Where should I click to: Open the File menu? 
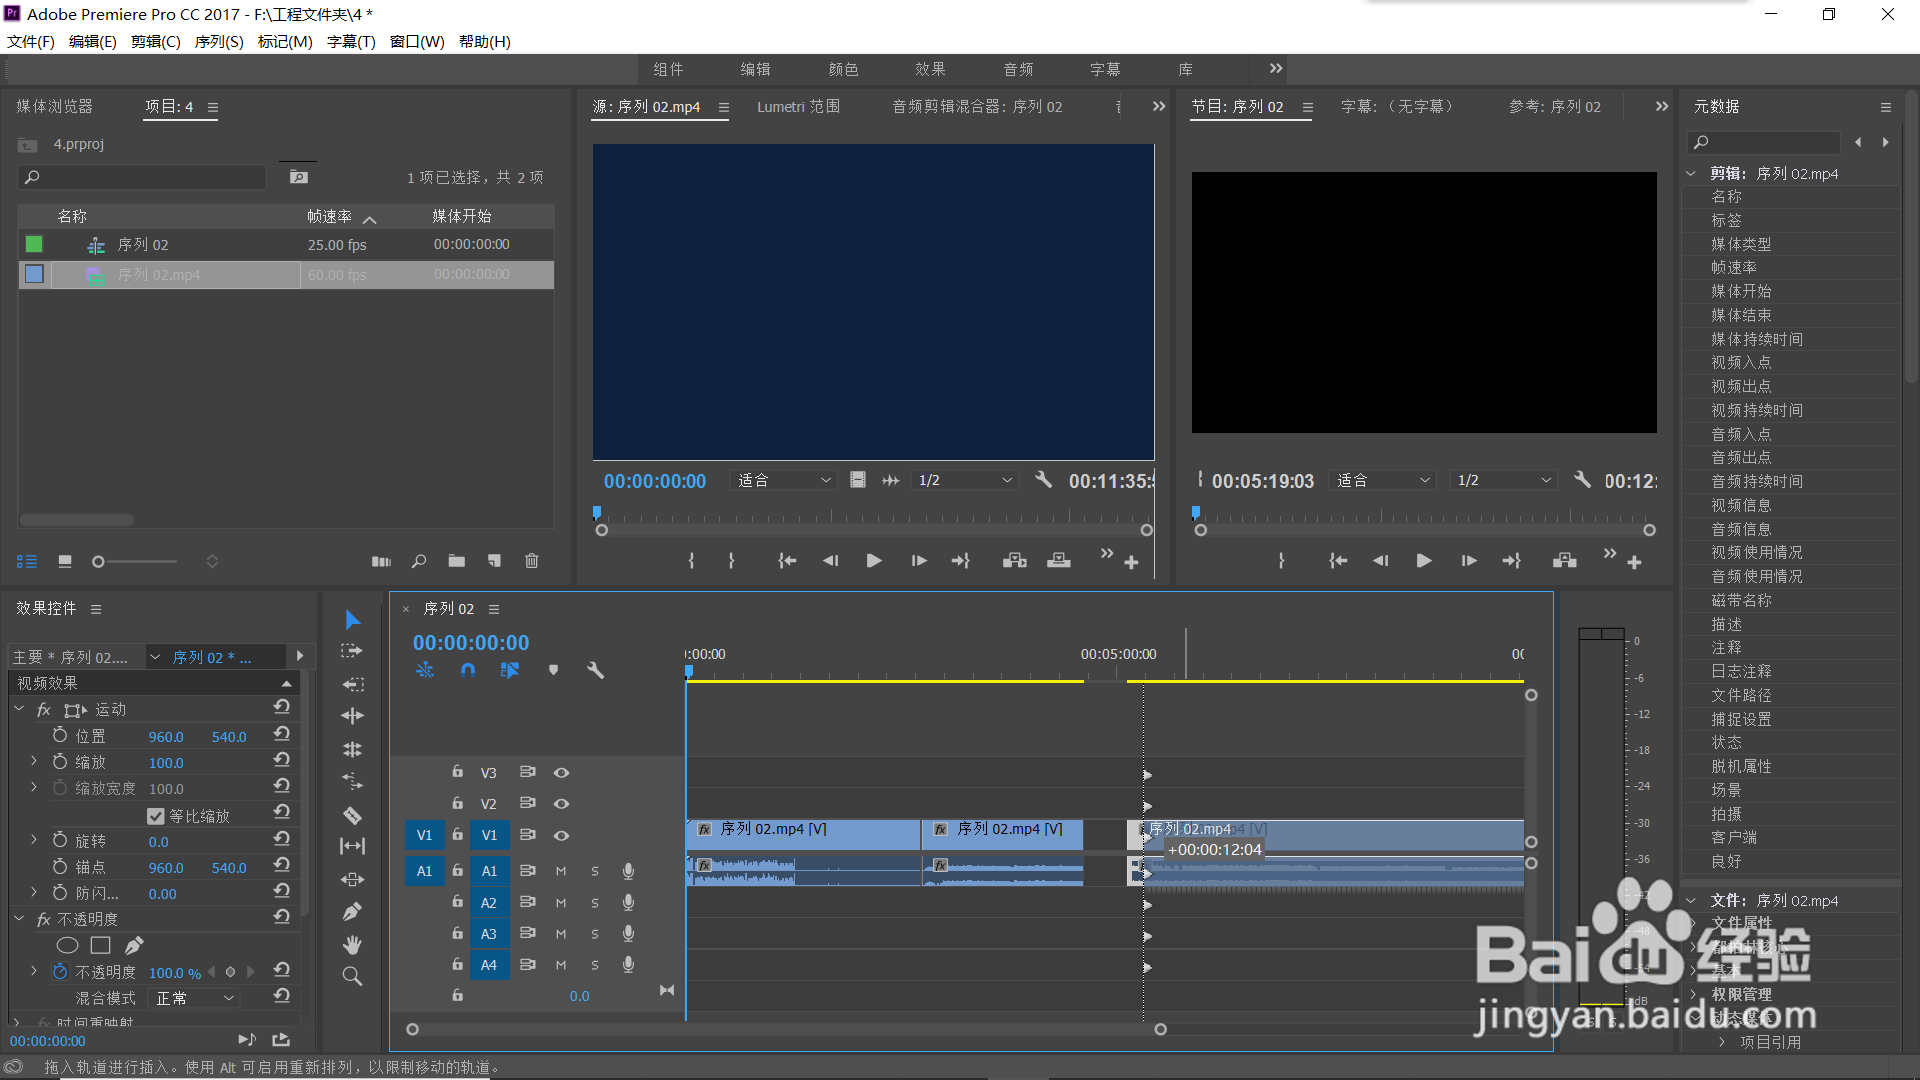click(x=31, y=41)
